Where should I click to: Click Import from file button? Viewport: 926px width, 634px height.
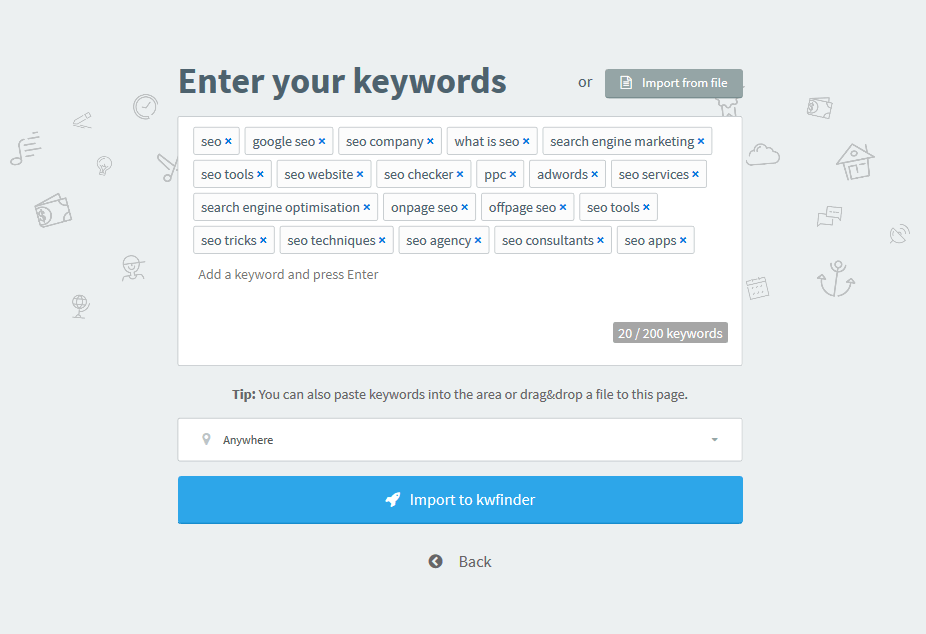pos(674,83)
